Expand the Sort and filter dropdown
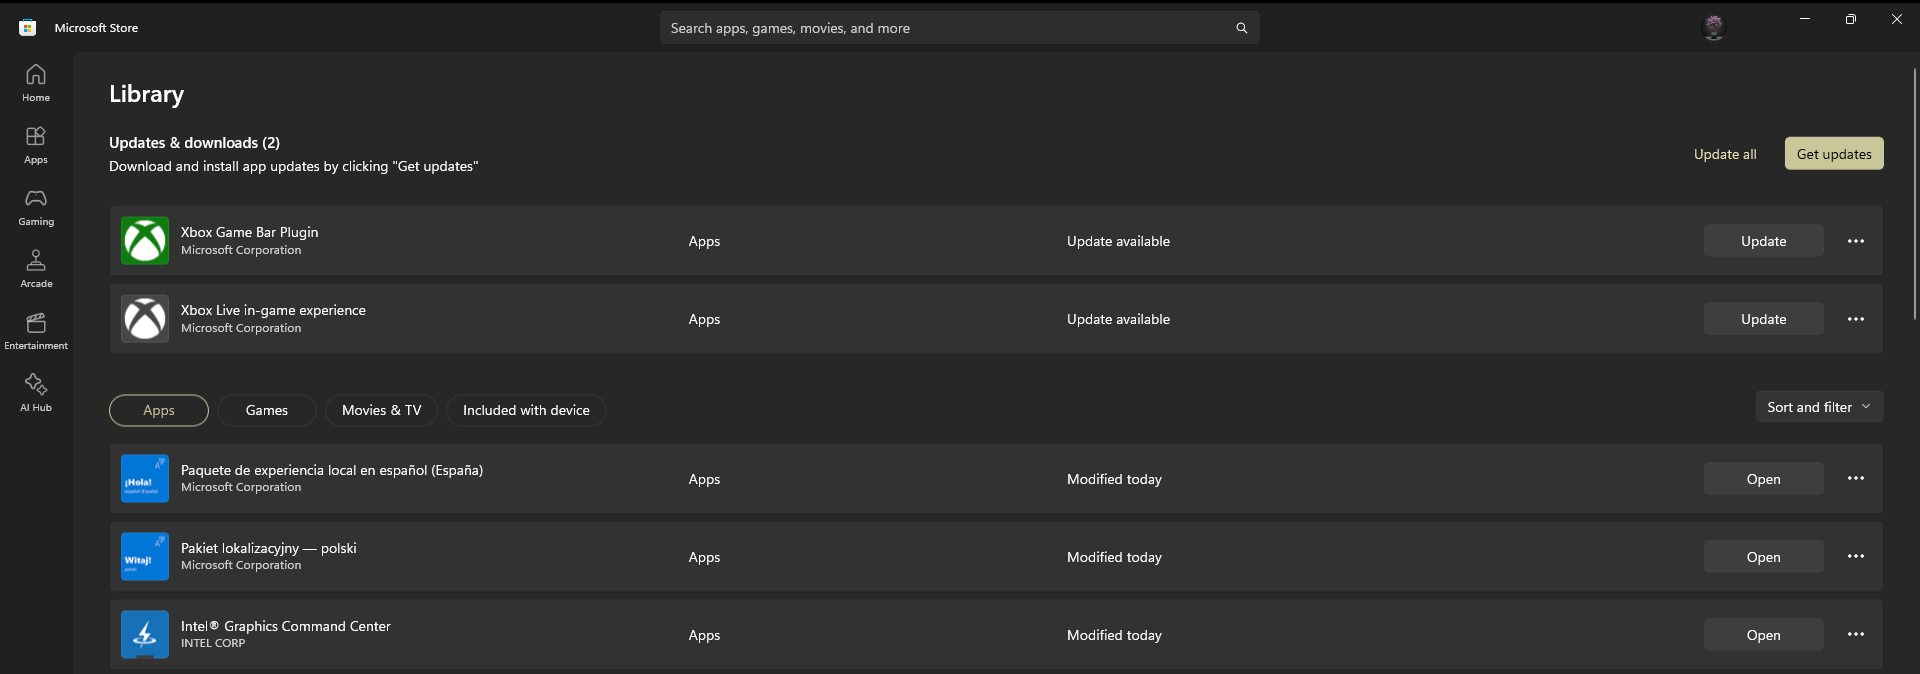Viewport: 1920px width, 674px height. pos(1819,407)
